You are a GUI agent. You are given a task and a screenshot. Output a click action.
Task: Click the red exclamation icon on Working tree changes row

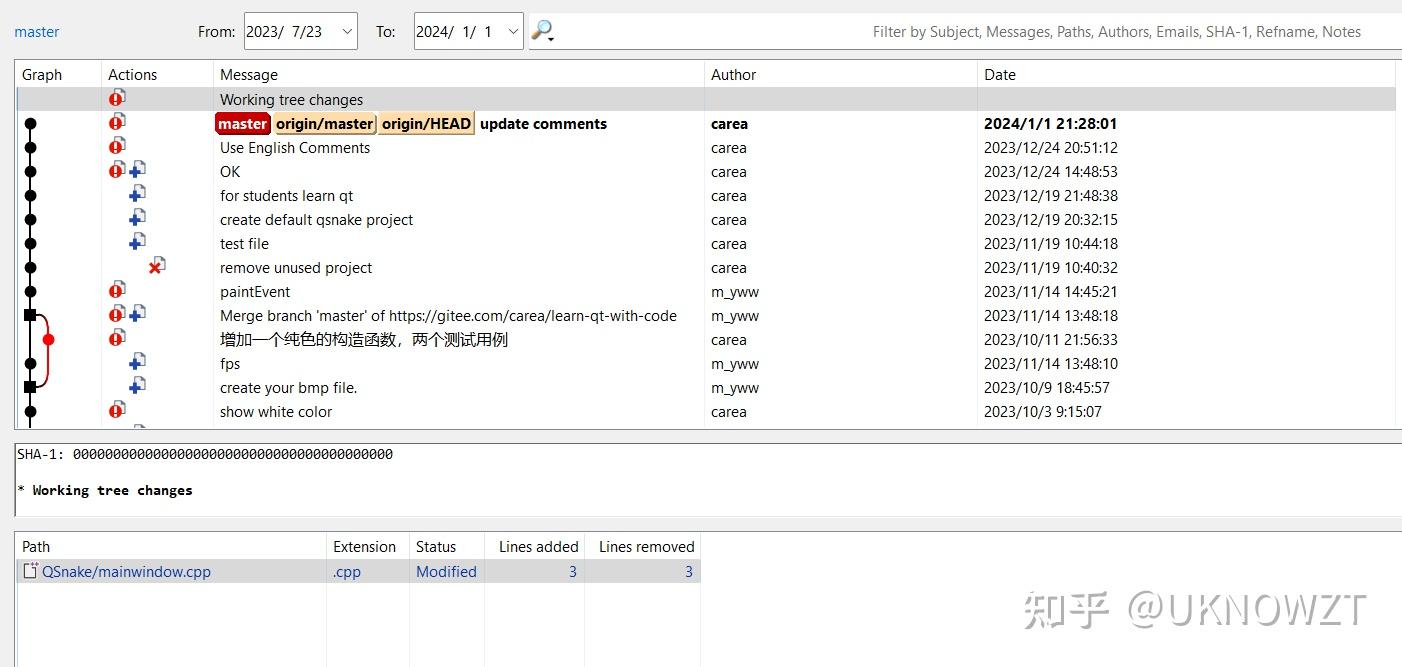[117, 98]
